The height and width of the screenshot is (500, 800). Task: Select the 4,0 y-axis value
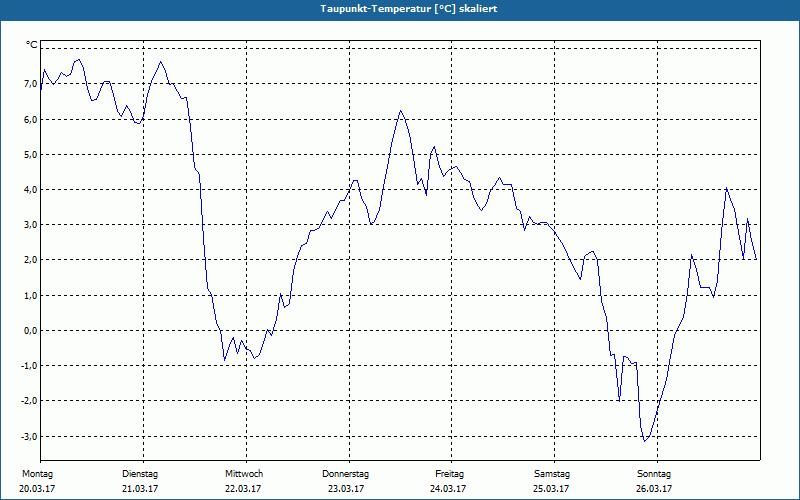[30, 190]
